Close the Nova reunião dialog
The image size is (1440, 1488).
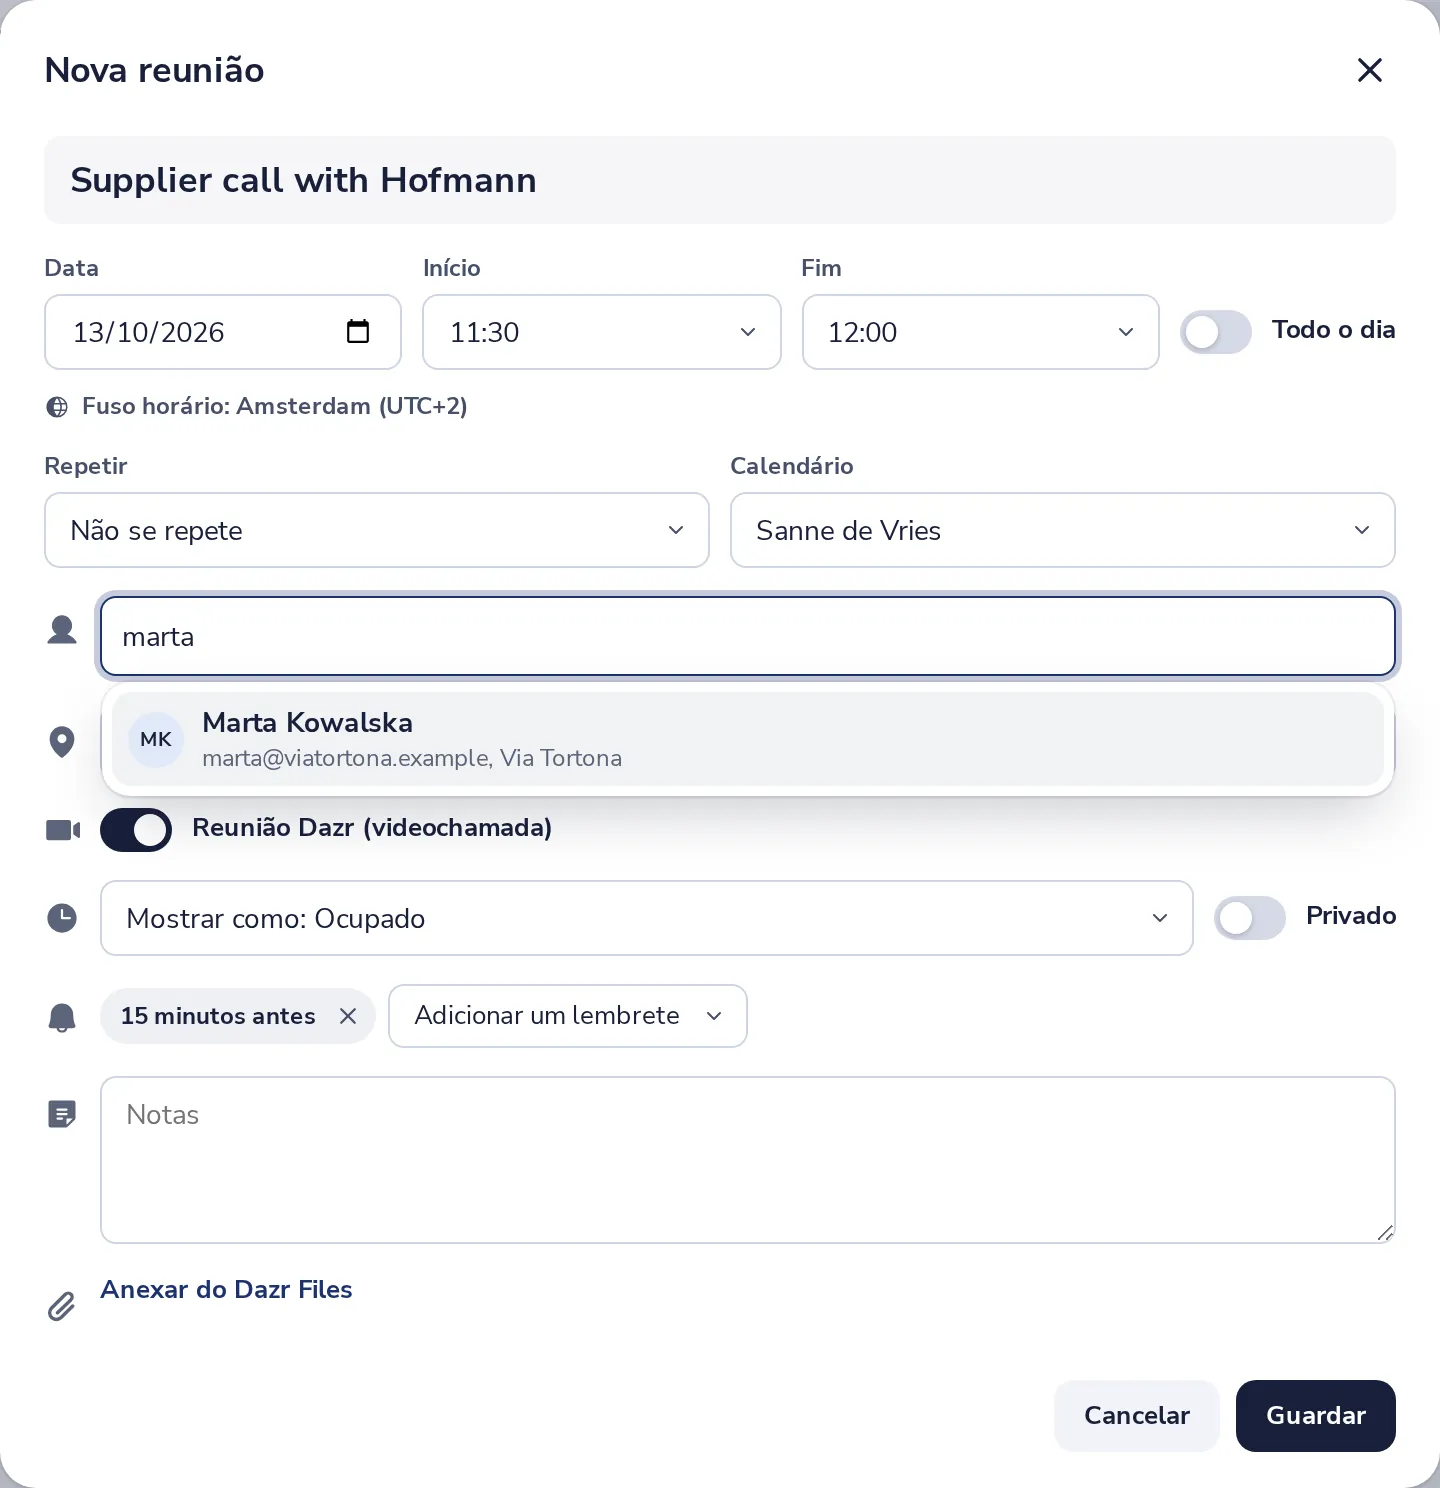[x=1369, y=70]
